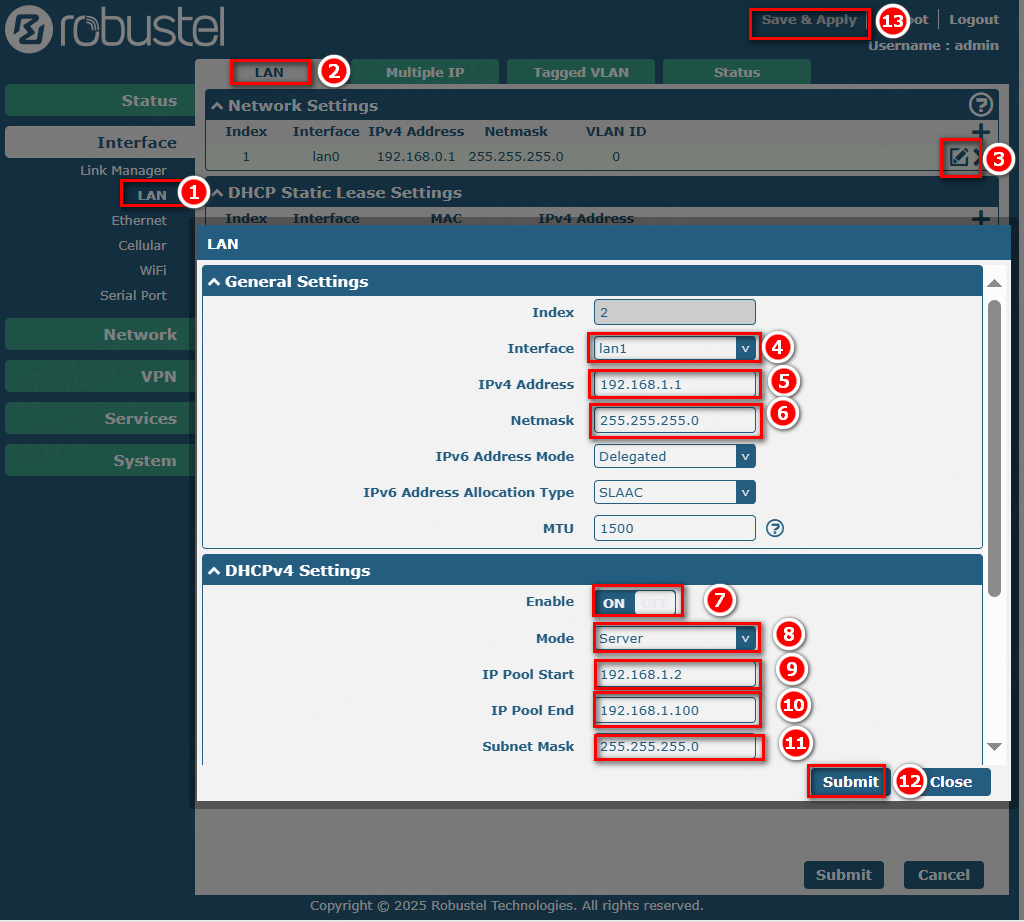Open the Interface dropdown showing lan1
Image resolution: width=1024 pixels, height=922 pixels.
pyautogui.click(x=675, y=348)
